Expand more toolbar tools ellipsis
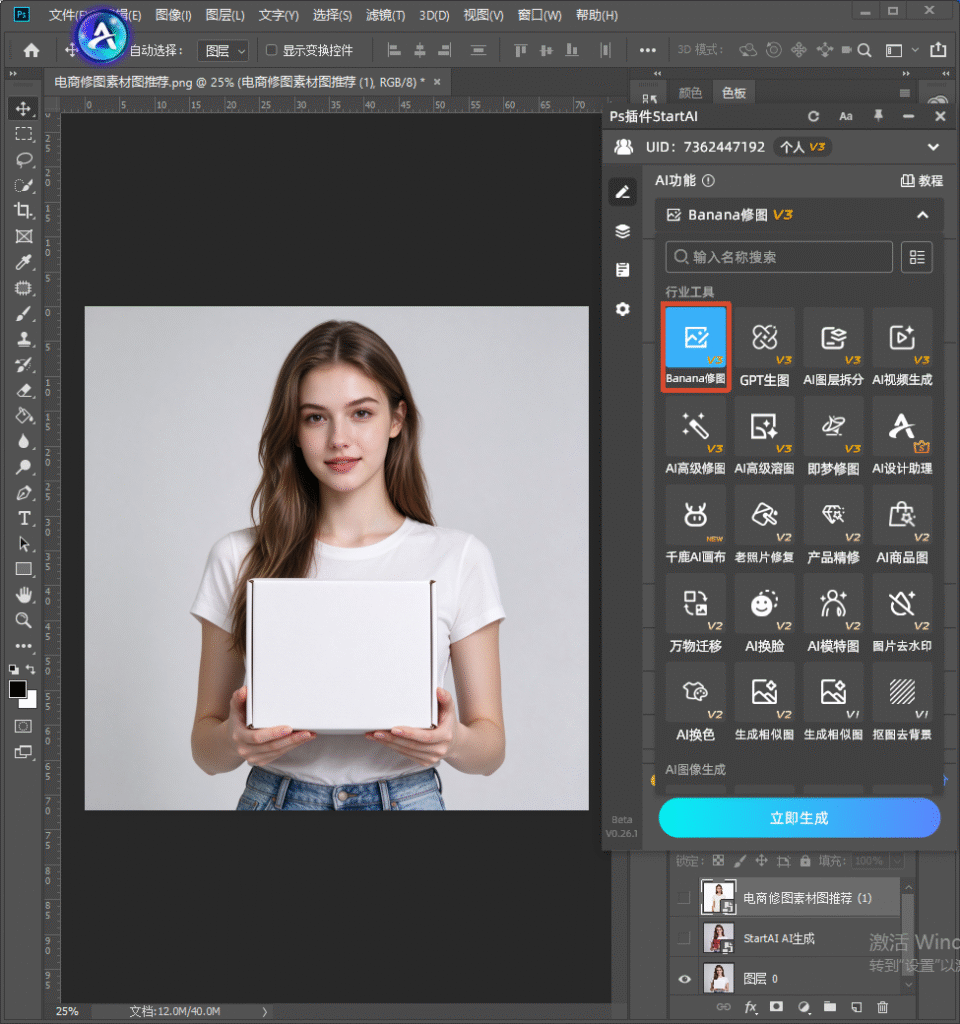The height and width of the screenshot is (1024, 960). (24, 646)
